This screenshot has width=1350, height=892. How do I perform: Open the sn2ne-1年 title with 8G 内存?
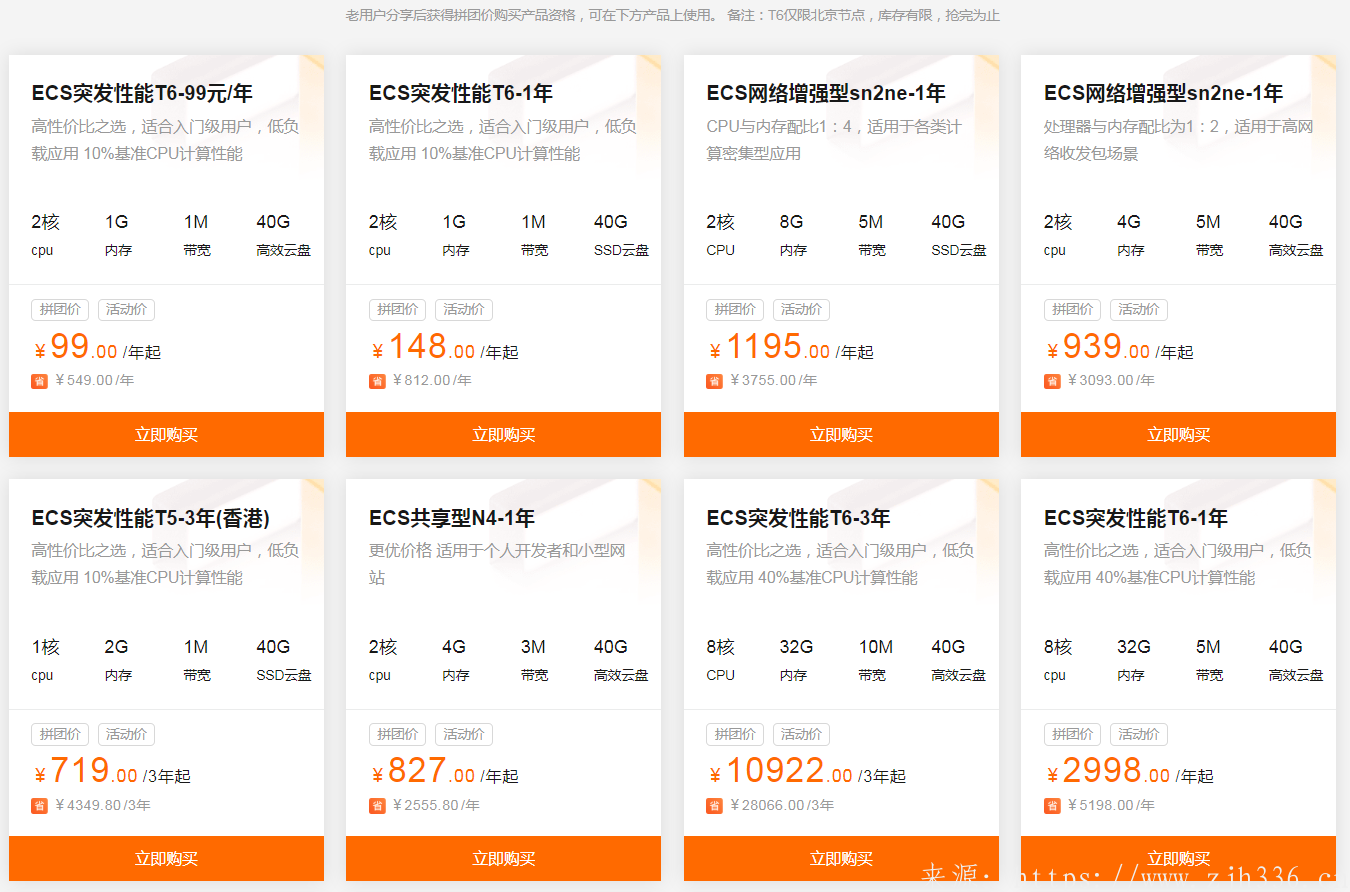pos(826,94)
